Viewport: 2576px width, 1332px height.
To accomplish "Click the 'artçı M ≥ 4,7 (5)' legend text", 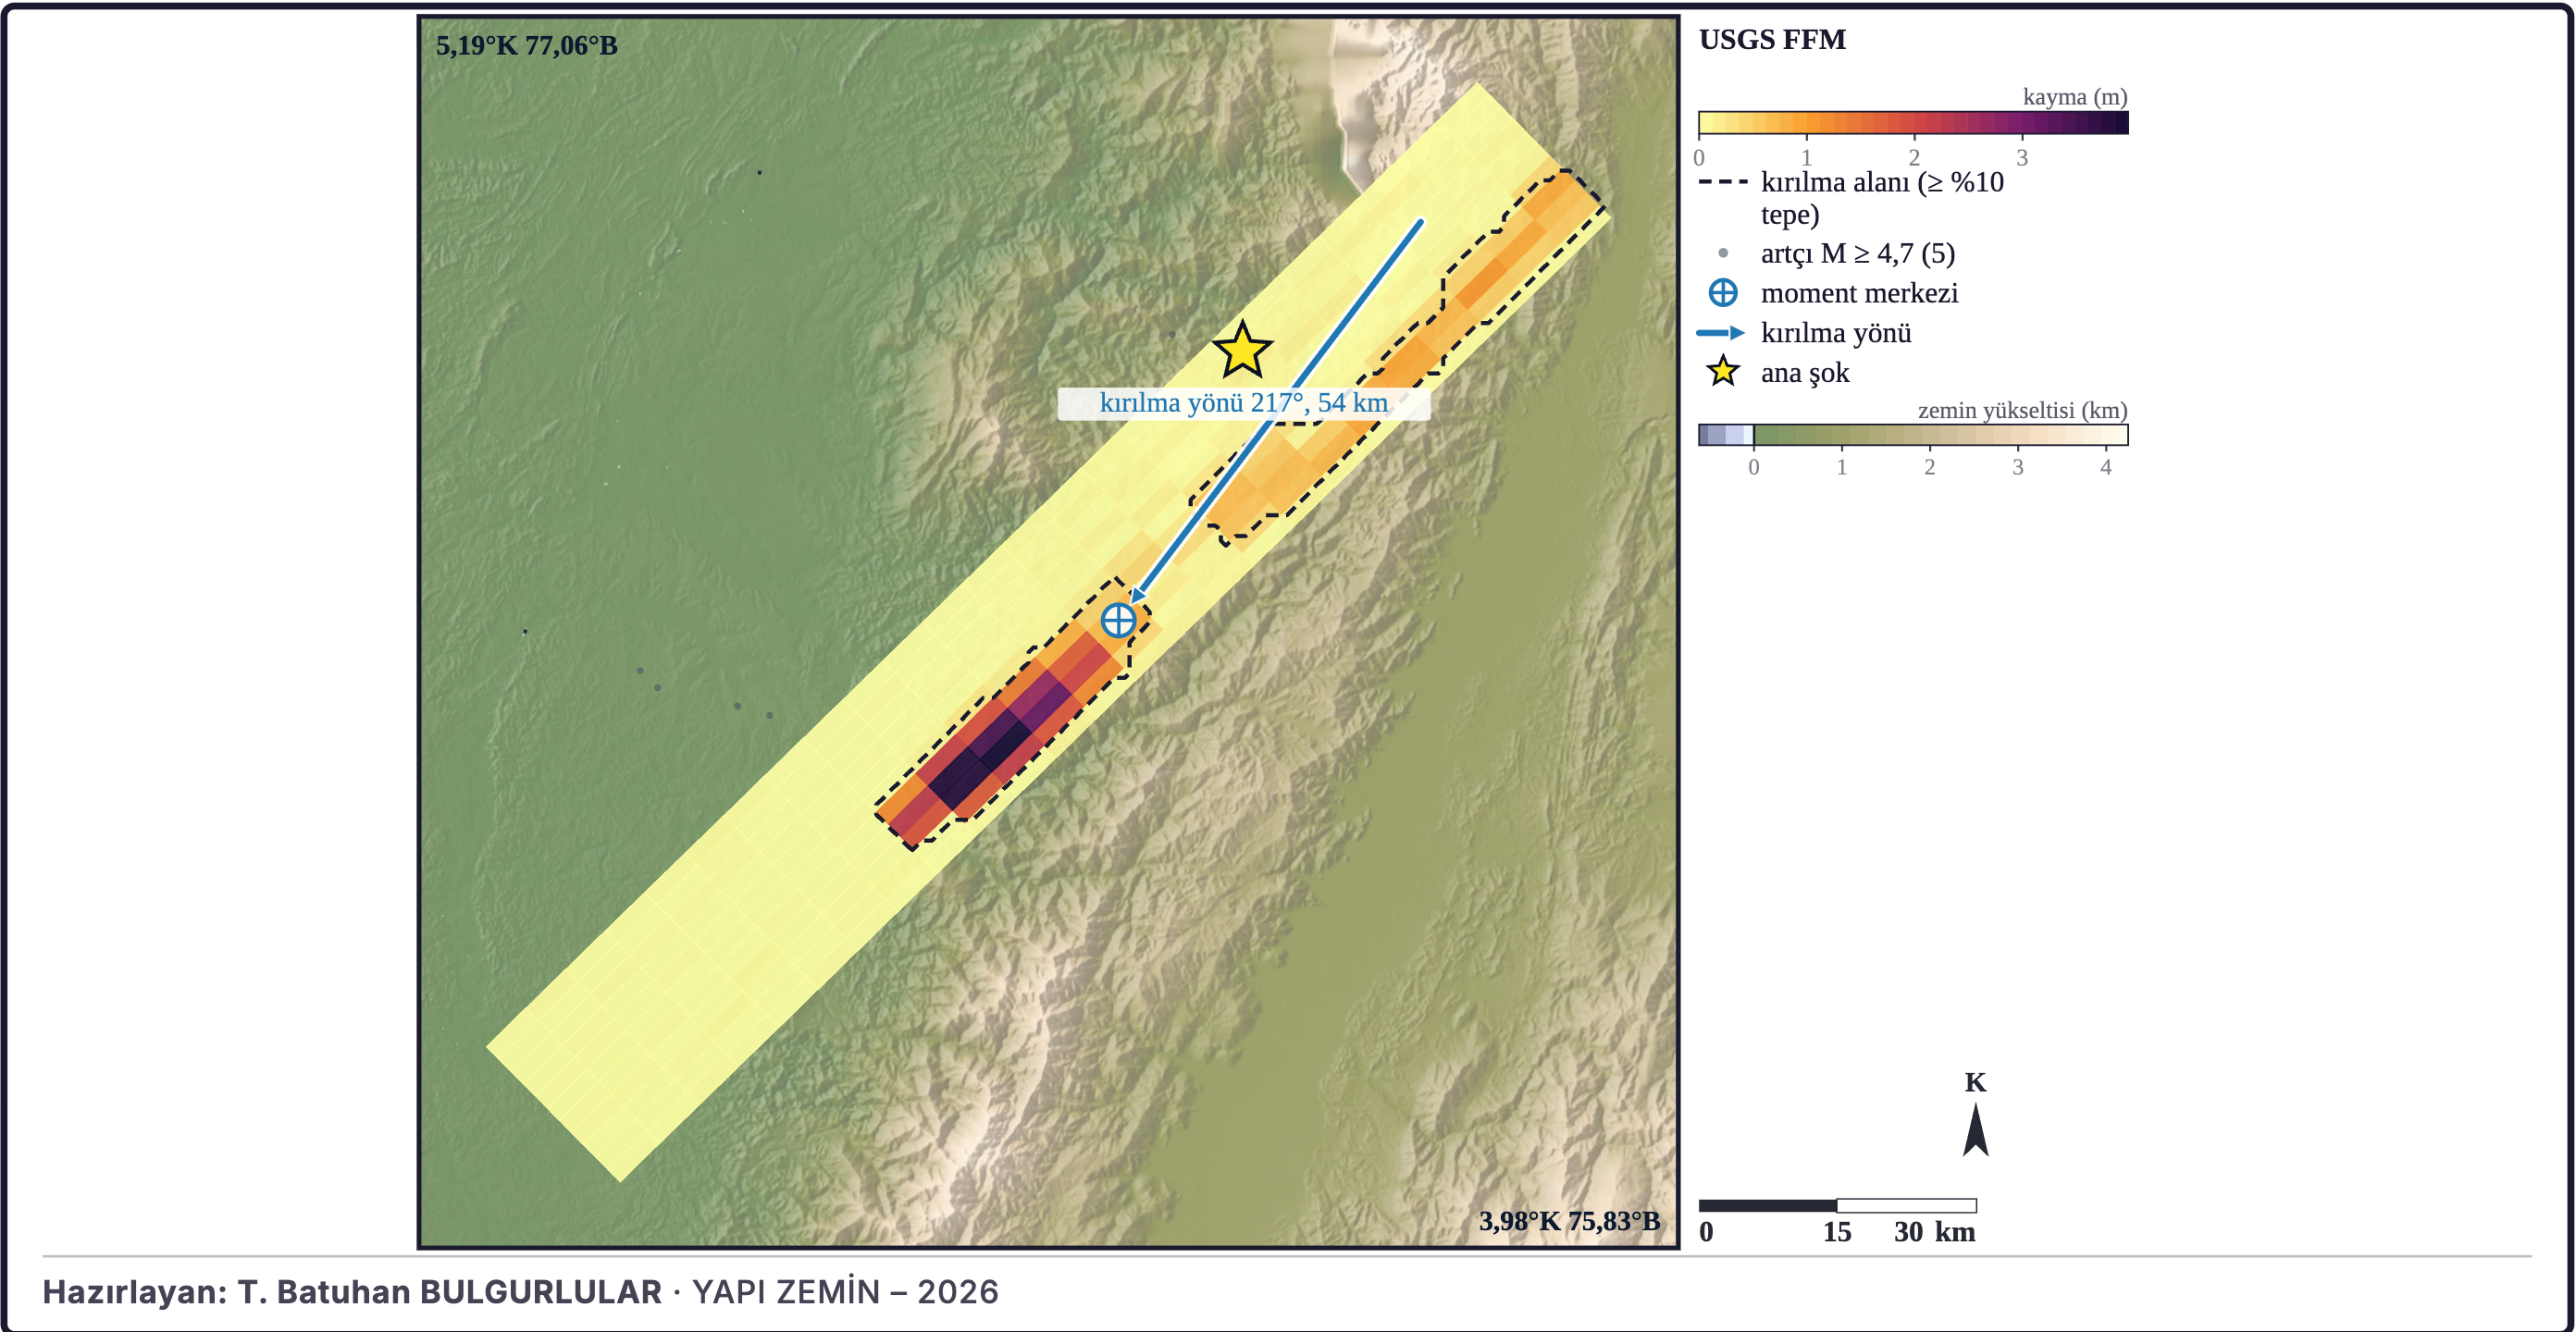I will (1858, 253).
